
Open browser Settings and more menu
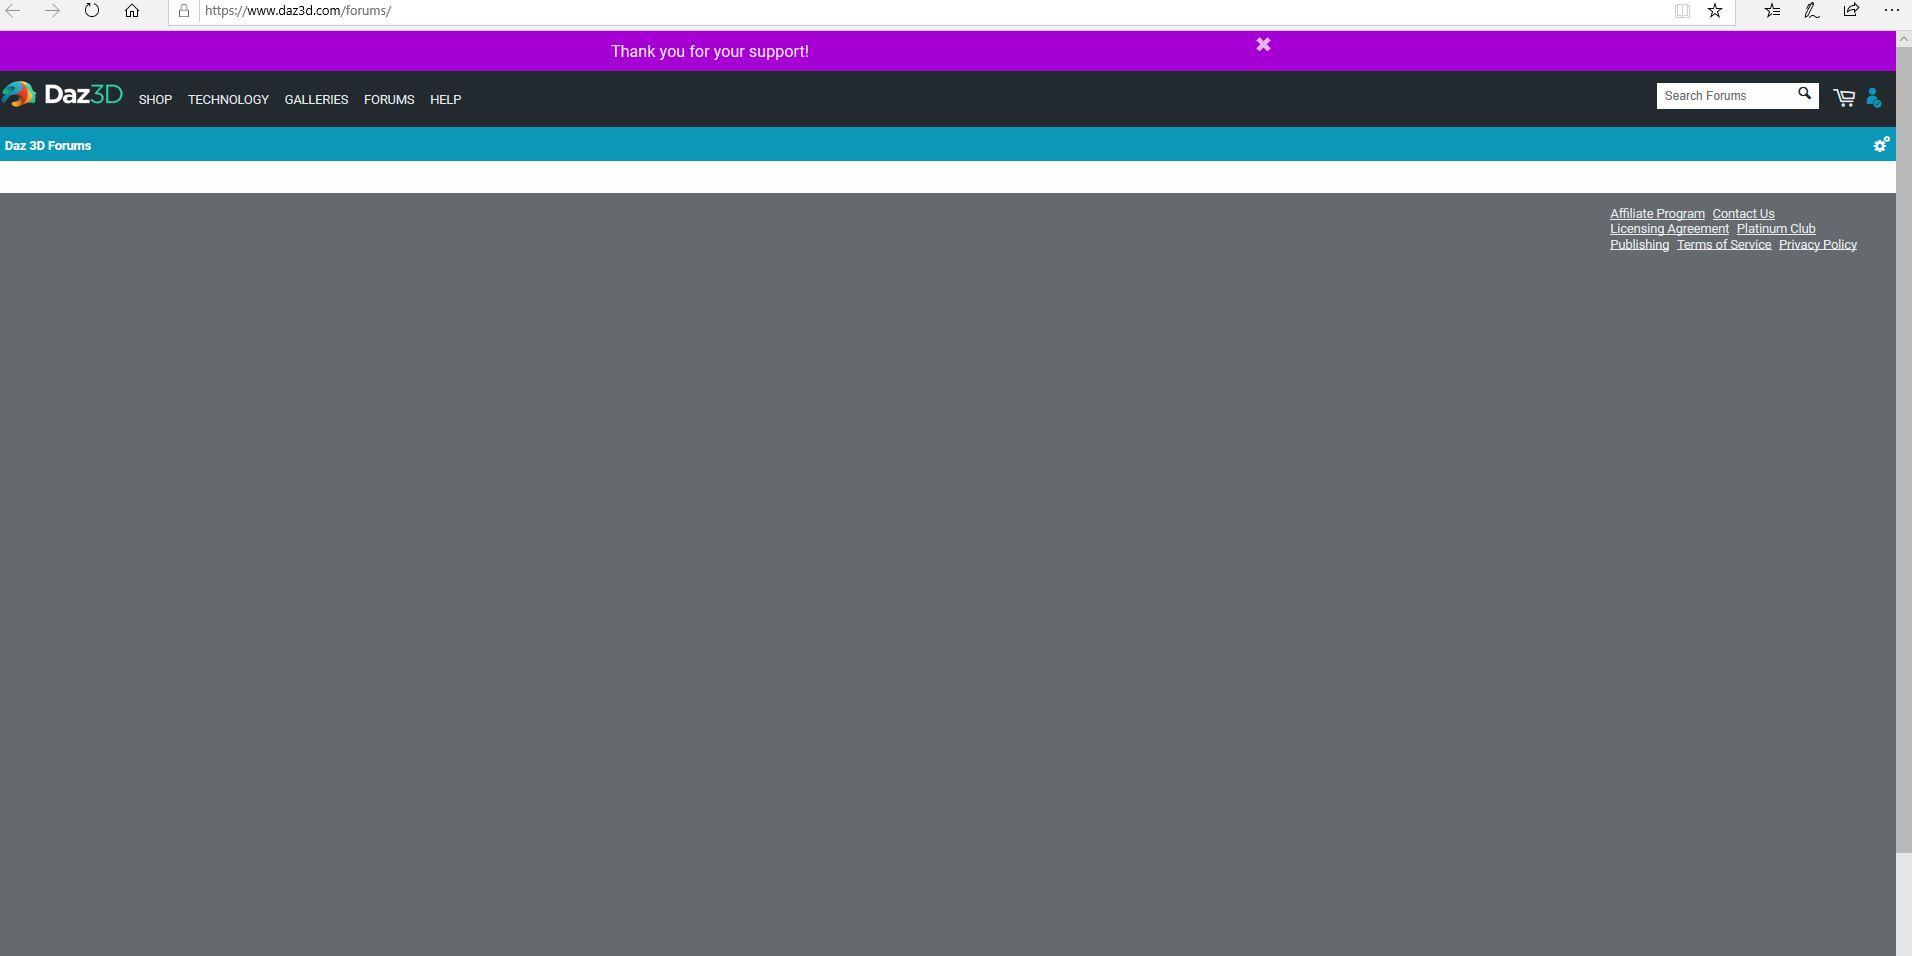(x=1891, y=10)
